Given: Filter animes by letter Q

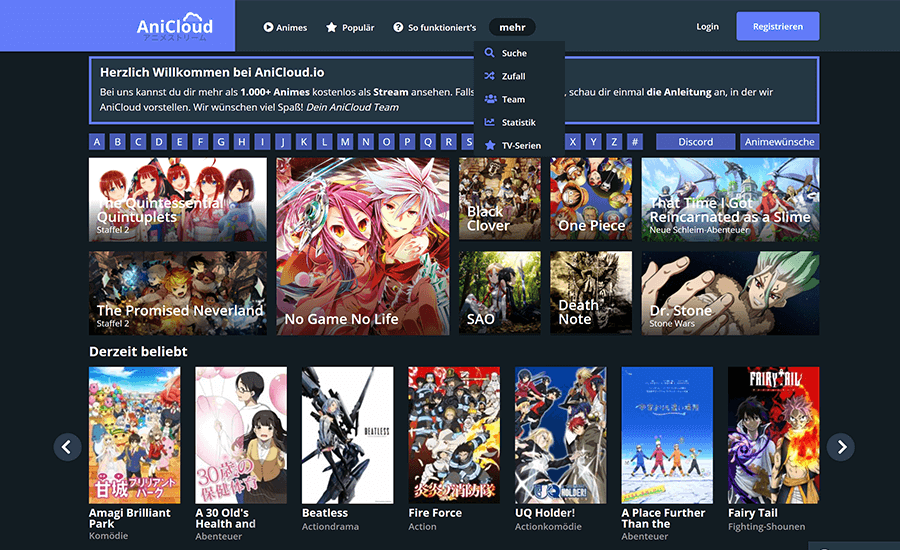Looking at the screenshot, I should [x=428, y=142].
